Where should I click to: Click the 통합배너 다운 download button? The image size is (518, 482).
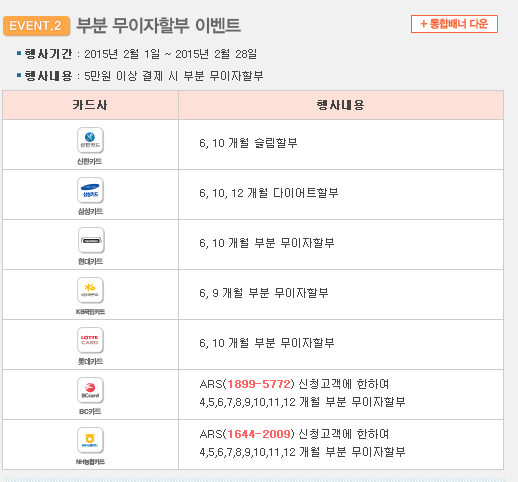(454, 24)
